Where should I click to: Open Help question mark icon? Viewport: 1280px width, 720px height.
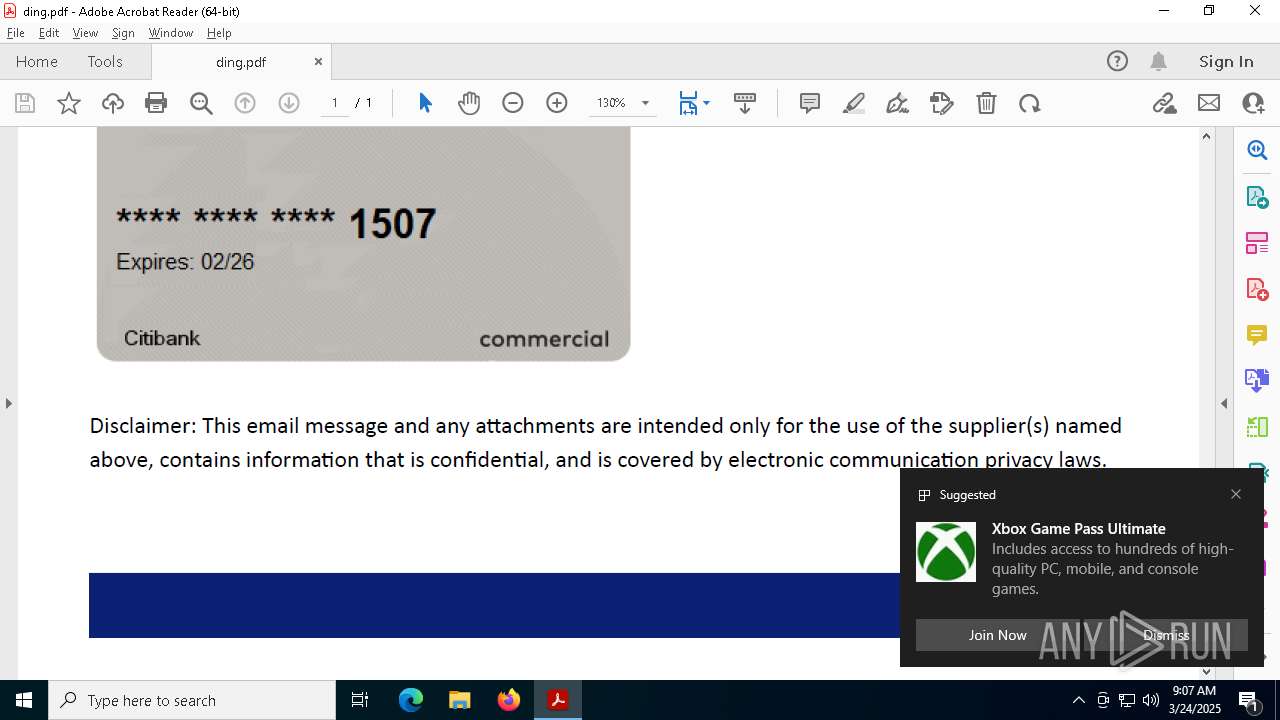tap(1117, 61)
